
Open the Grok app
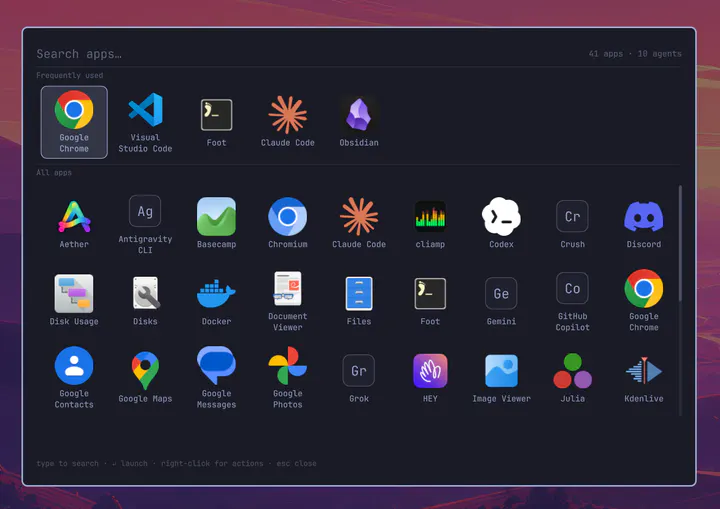tap(359, 379)
